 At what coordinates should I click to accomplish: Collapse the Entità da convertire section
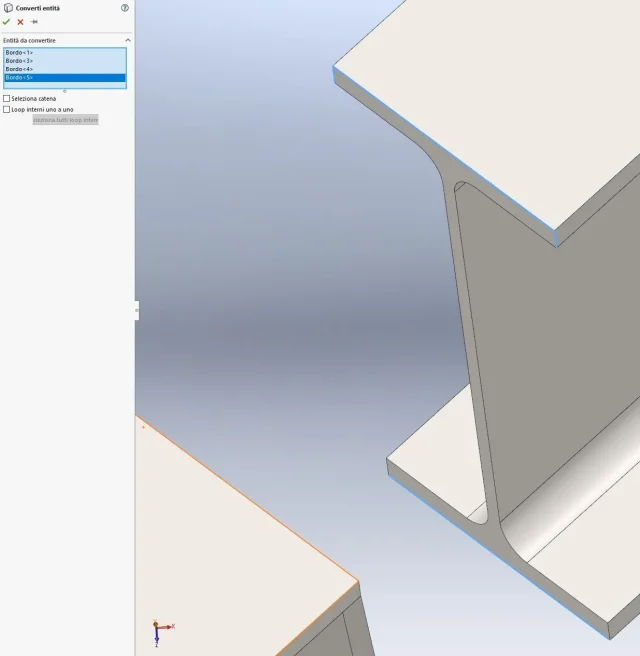point(128,40)
